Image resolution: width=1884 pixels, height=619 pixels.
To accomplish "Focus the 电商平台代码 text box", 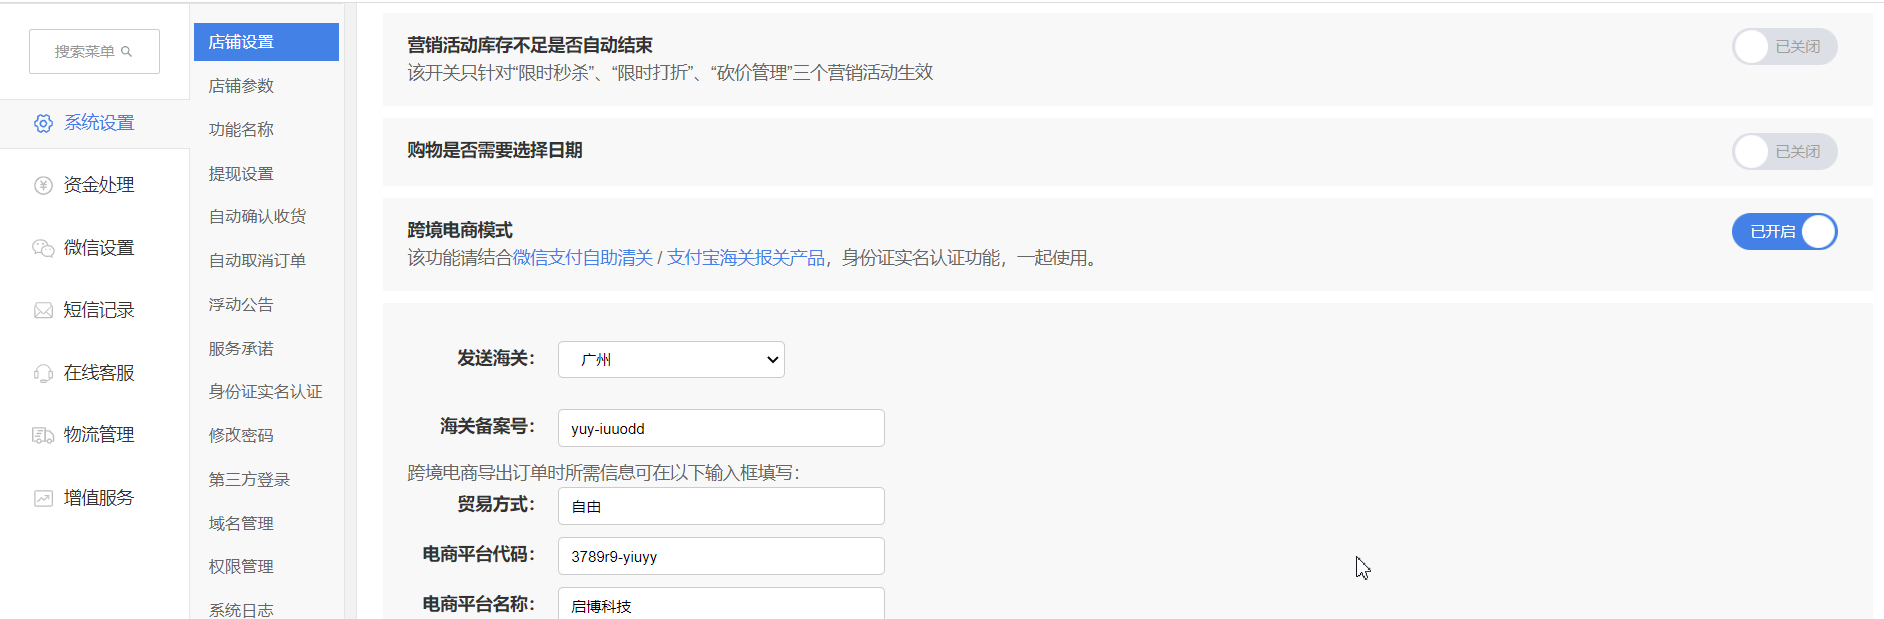I will point(721,556).
